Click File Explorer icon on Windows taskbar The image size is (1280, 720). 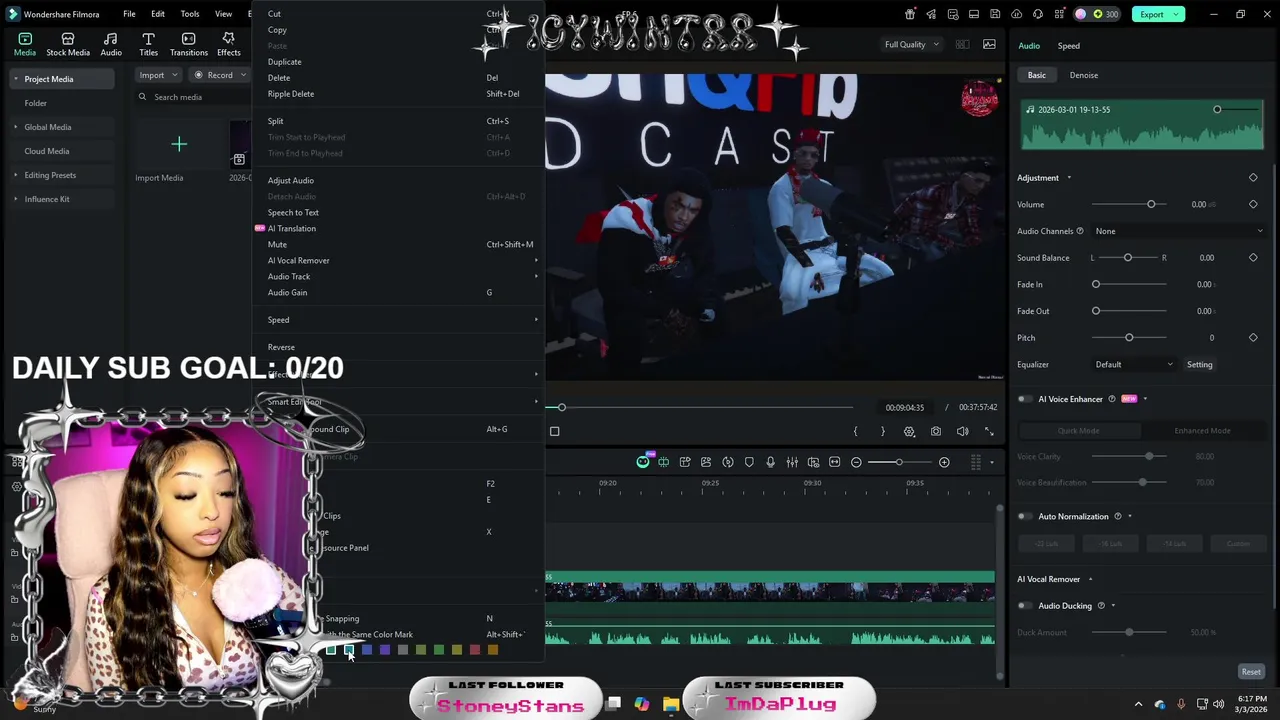[x=671, y=705]
